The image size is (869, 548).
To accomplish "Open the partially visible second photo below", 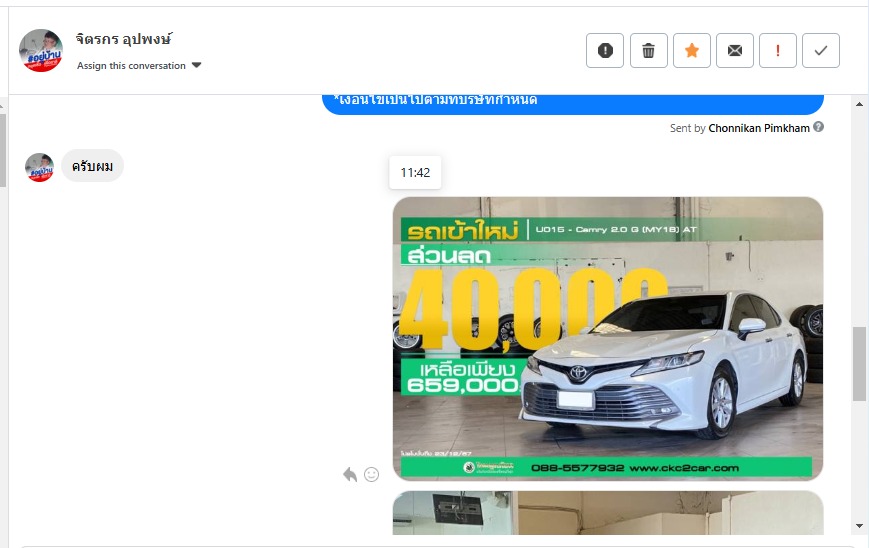I will point(608,513).
